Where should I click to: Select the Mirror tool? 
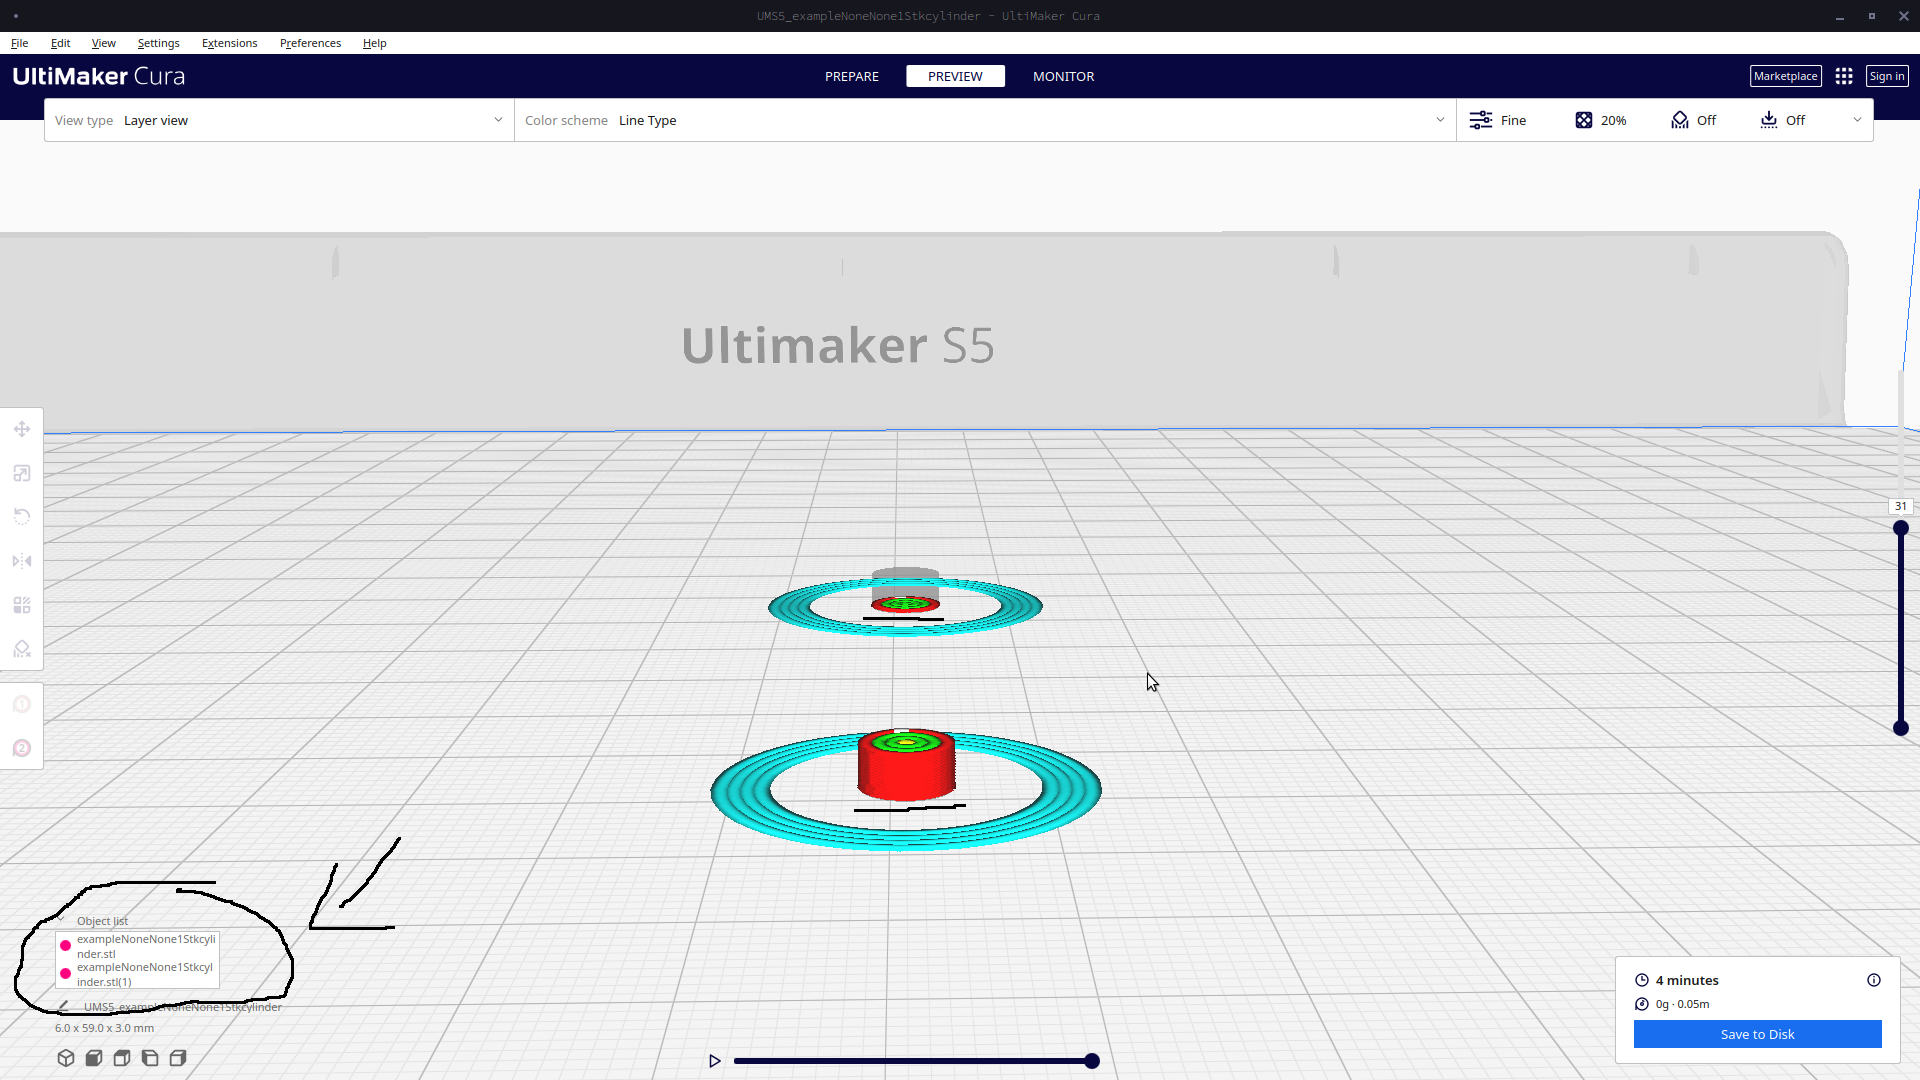tap(22, 561)
